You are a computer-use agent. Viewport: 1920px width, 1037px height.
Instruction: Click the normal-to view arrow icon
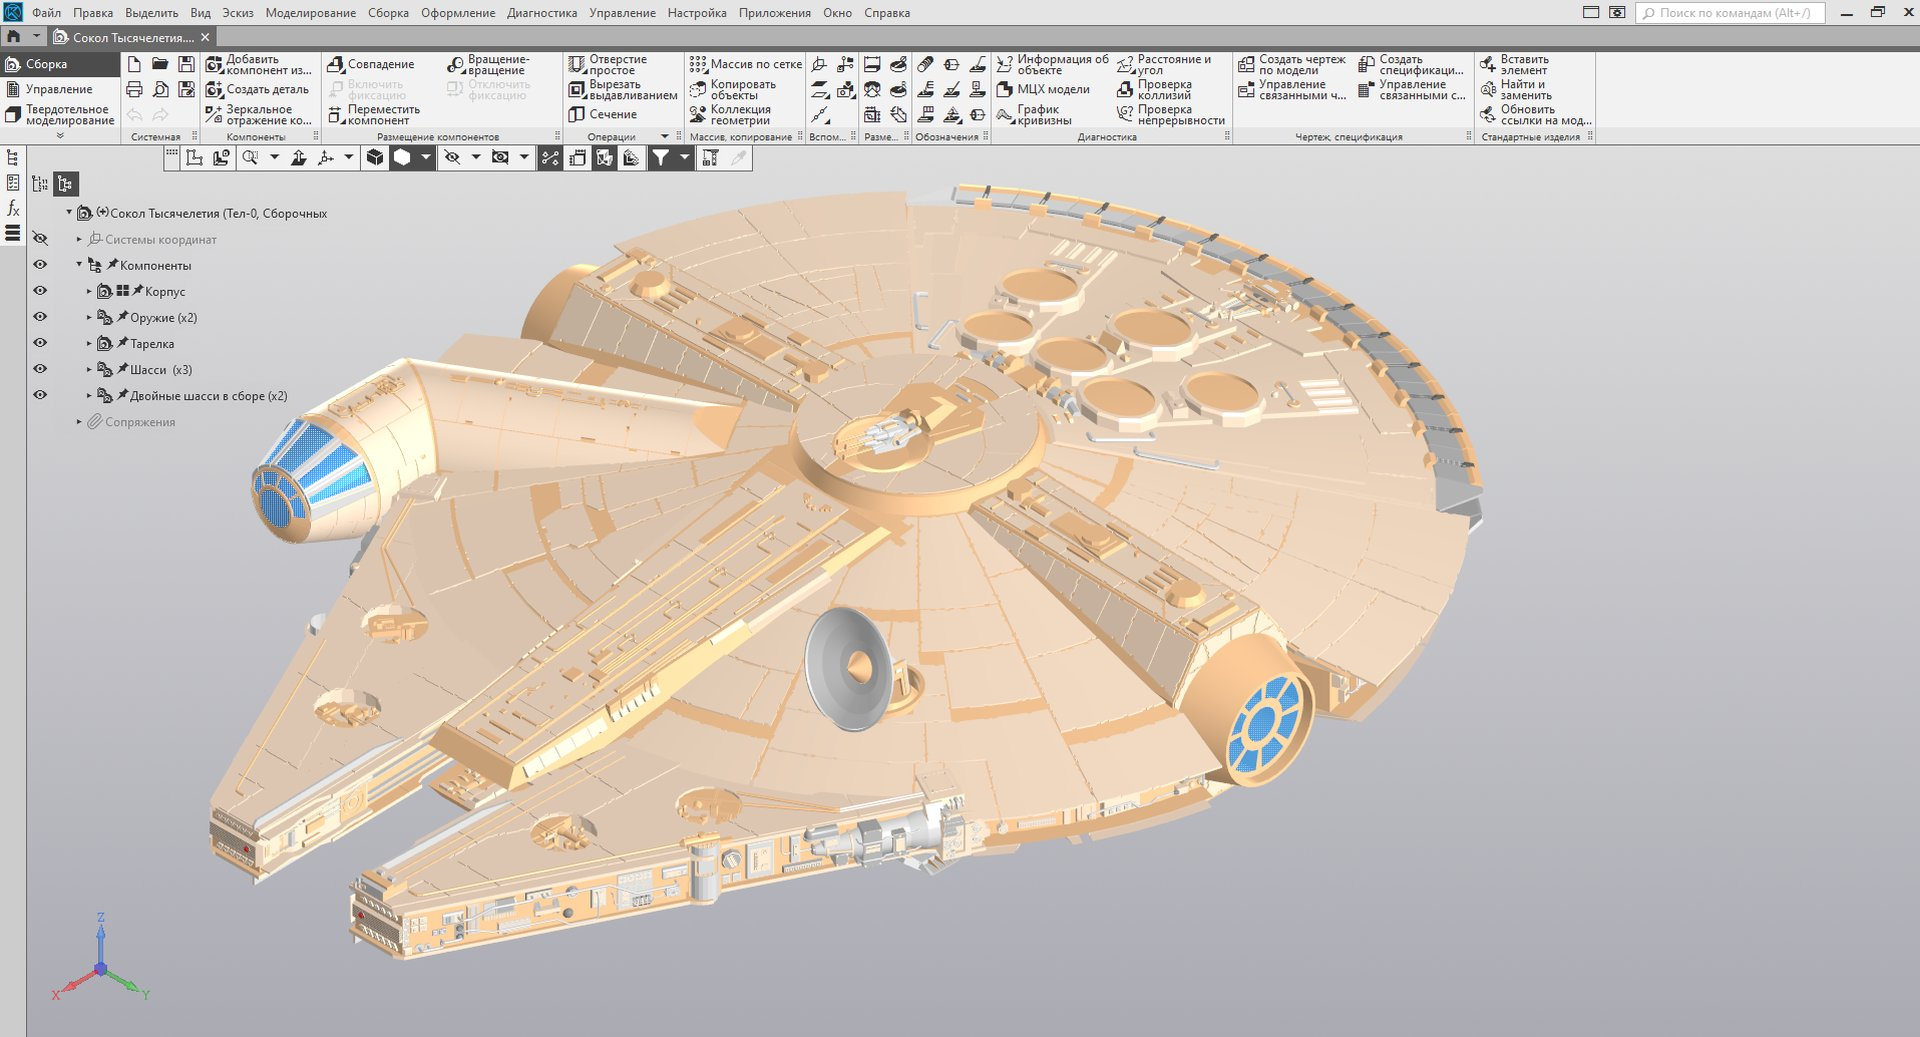(298, 158)
